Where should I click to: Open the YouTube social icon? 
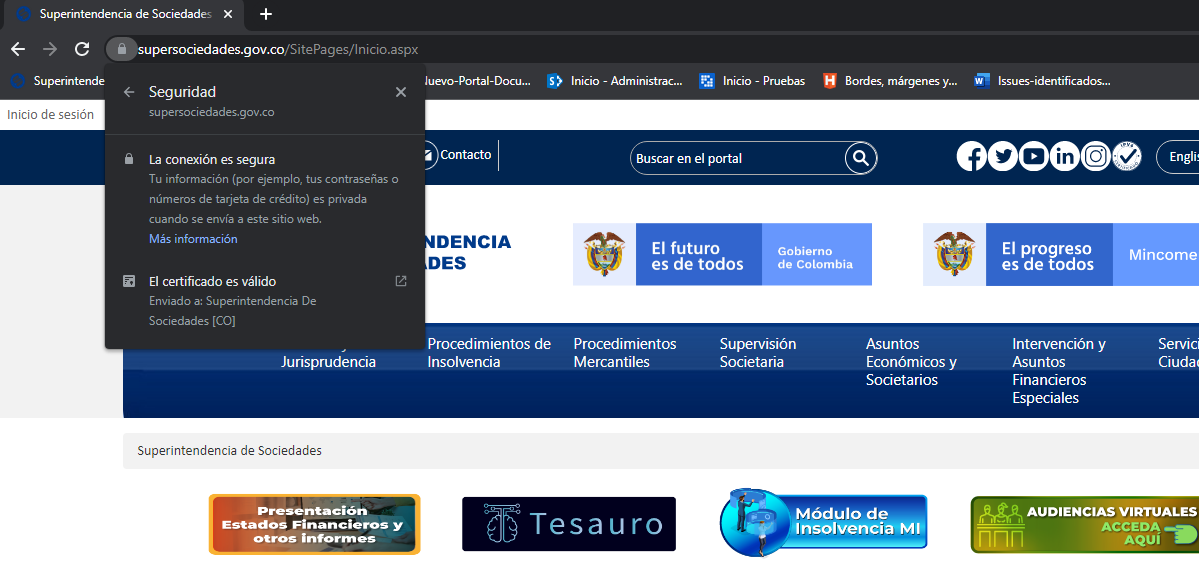(1033, 157)
